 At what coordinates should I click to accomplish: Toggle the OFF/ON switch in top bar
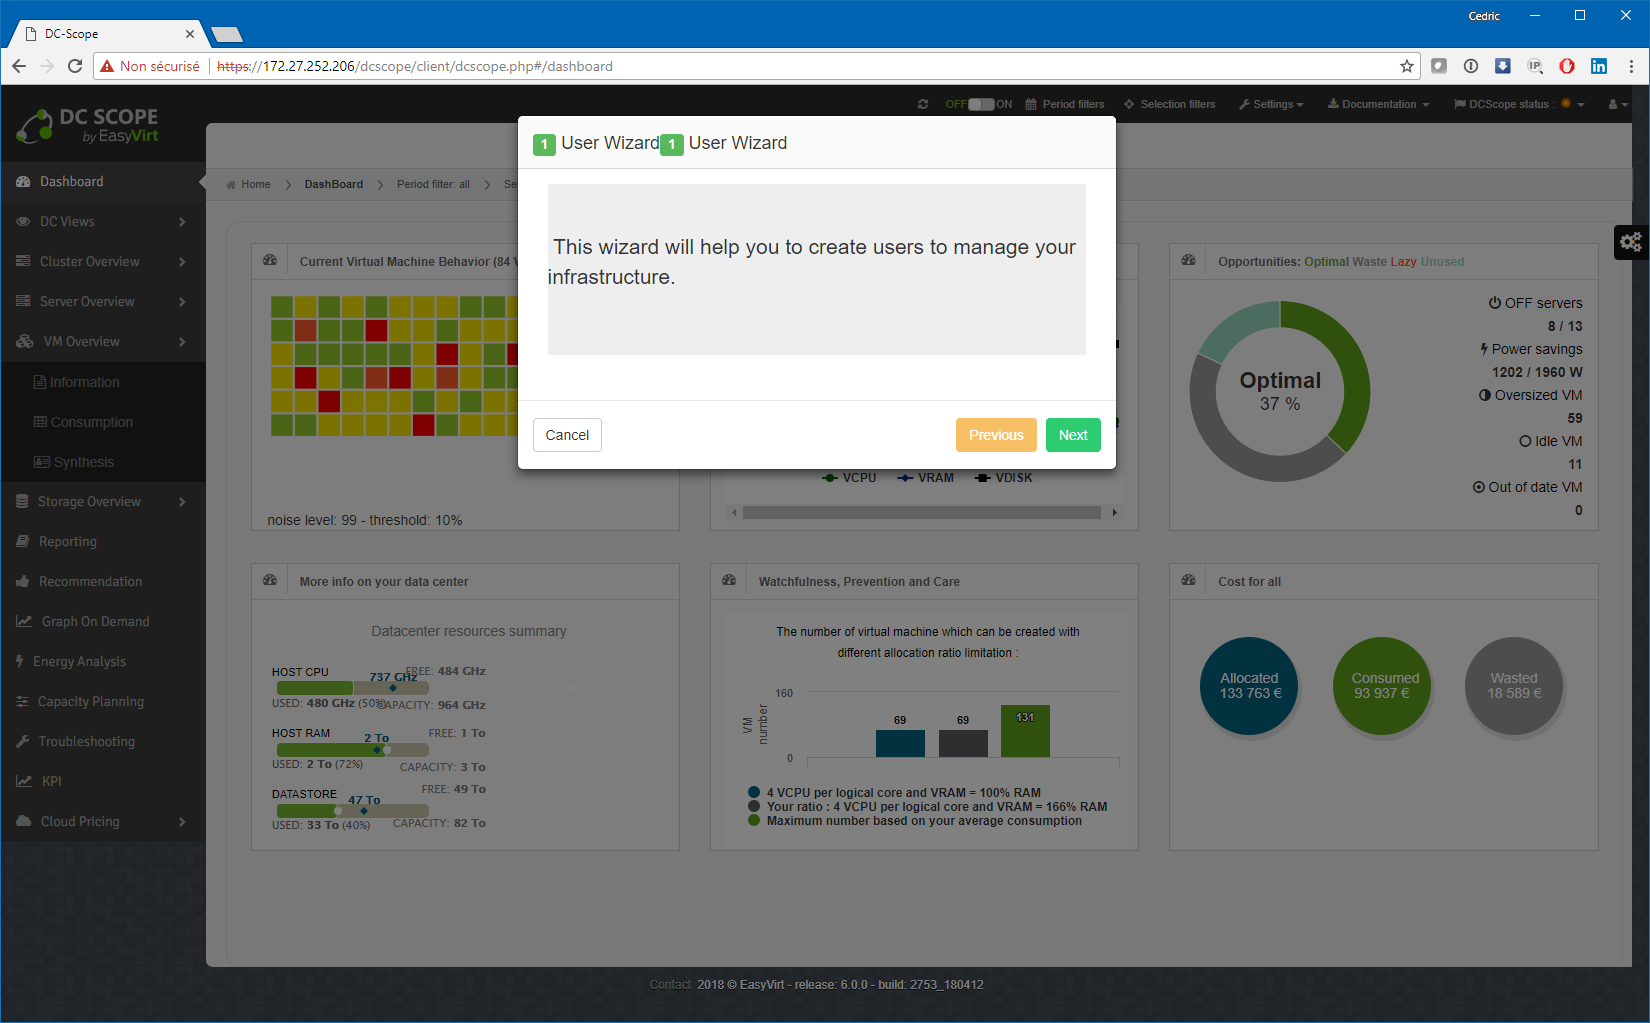coord(981,104)
